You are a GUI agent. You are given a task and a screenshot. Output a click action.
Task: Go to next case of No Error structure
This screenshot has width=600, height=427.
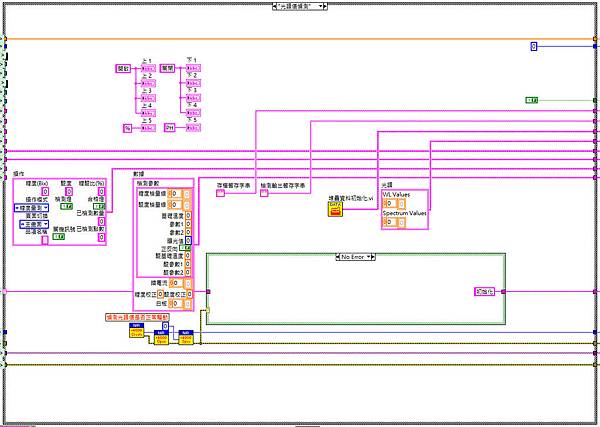tap(373, 257)
